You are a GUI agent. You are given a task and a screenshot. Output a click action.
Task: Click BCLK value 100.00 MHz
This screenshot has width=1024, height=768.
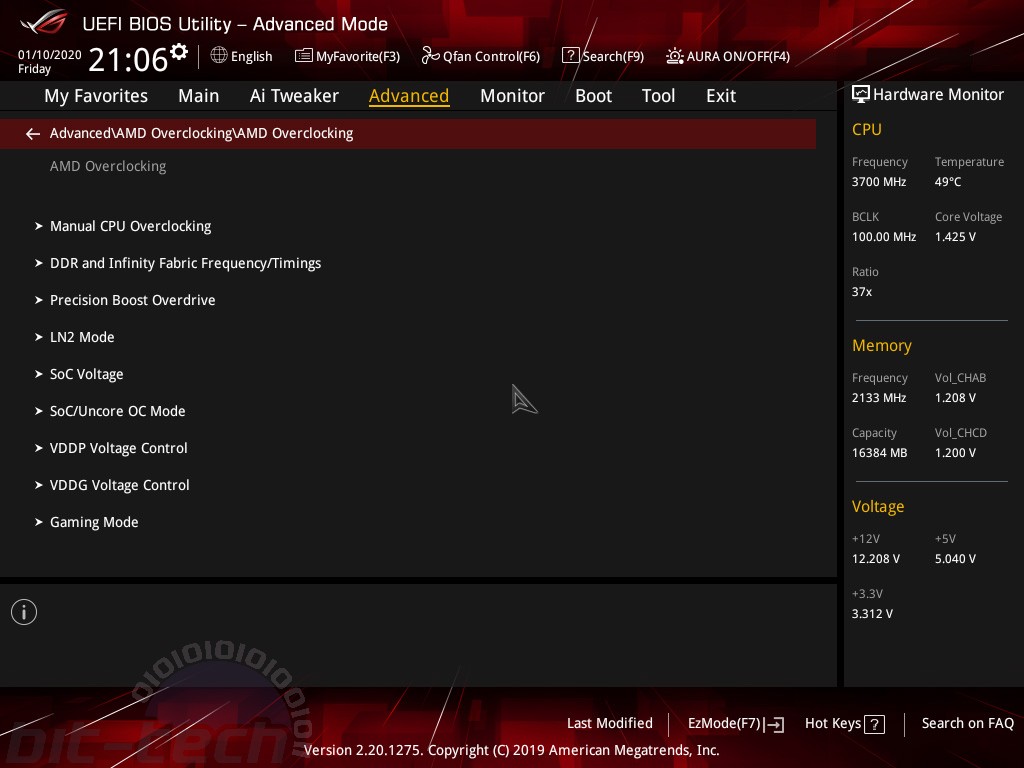pyautogui.click(x=884, y=237)
